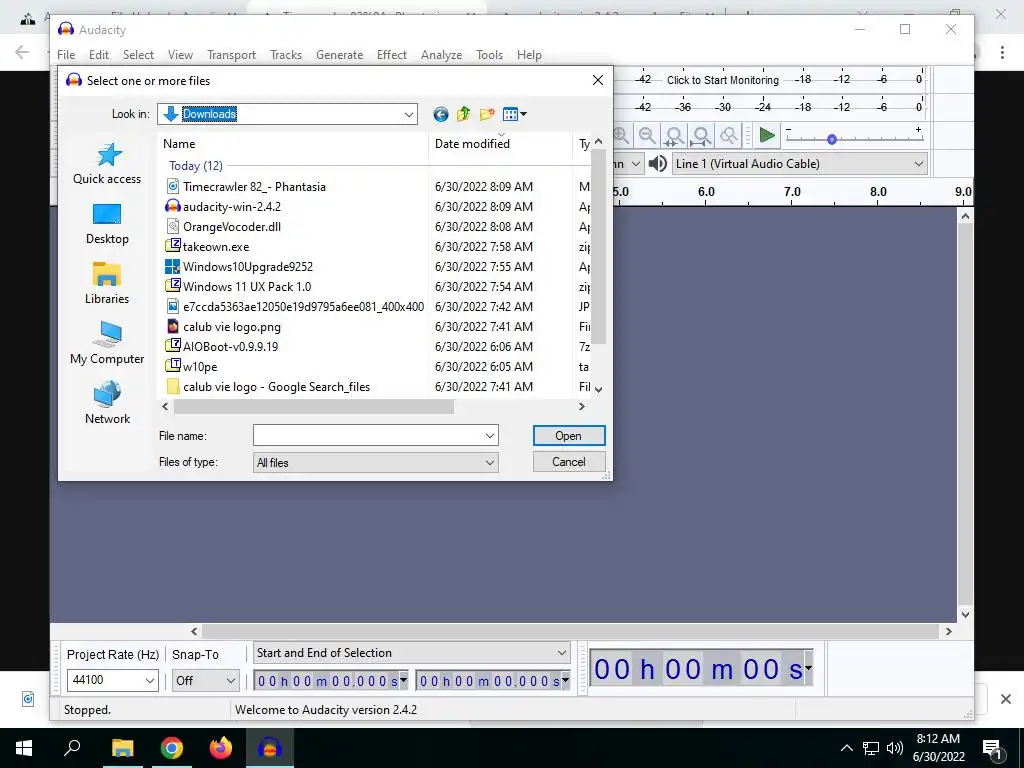Click to Start Monitoring in meter
This screenshot has width=1024, height=768.
click(723, 80)
